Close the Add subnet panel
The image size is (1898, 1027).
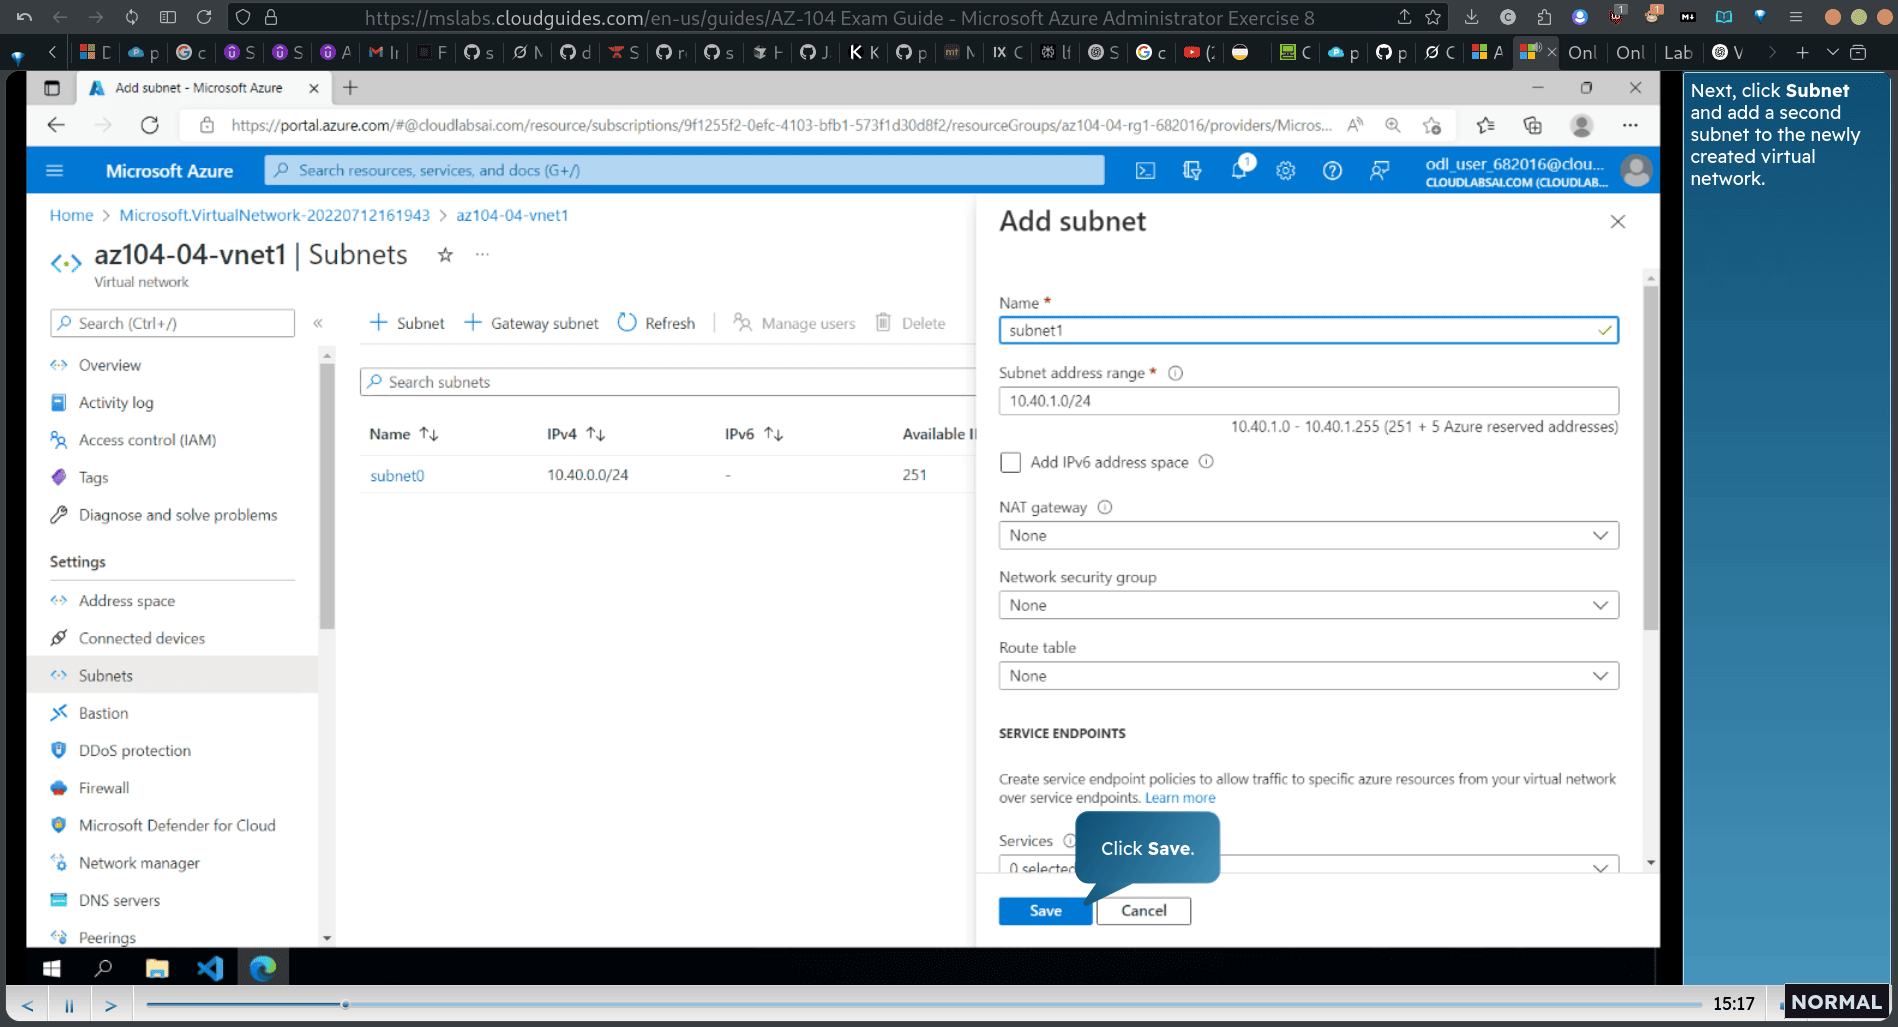point(1618,222)
